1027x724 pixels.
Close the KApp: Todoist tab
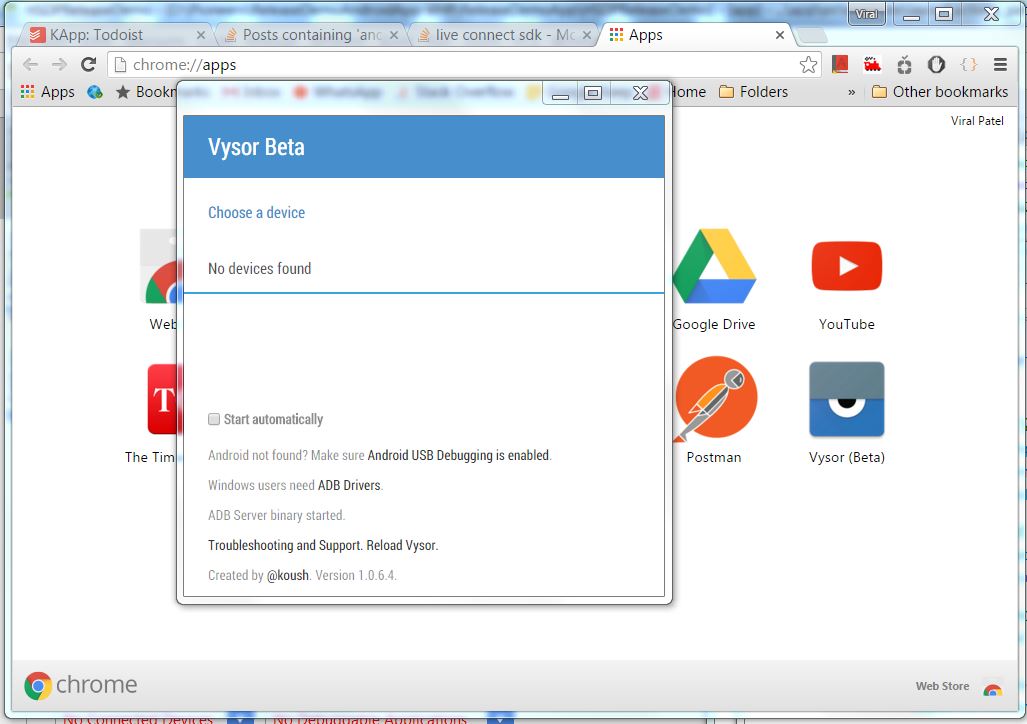point(201,35)
